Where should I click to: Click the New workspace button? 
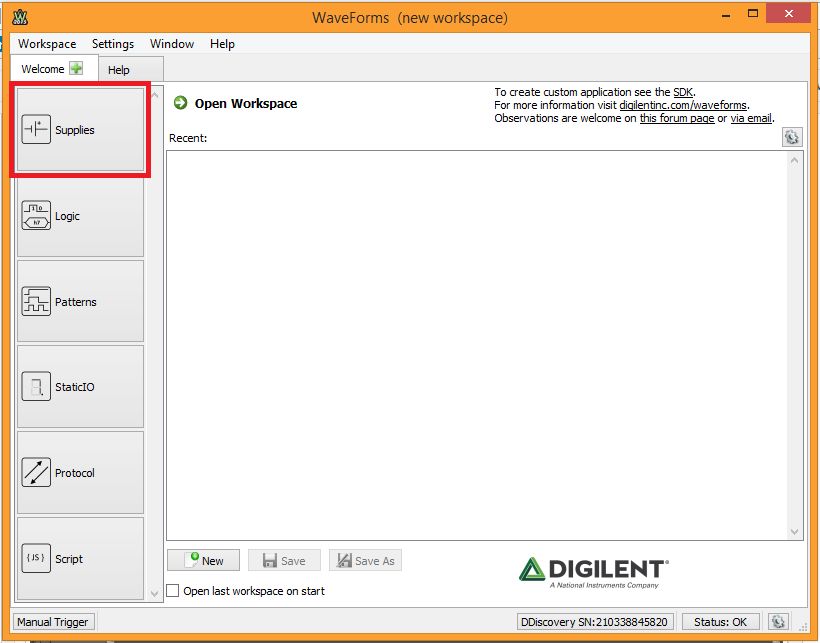pyautogui.click(x=204, y=560)
